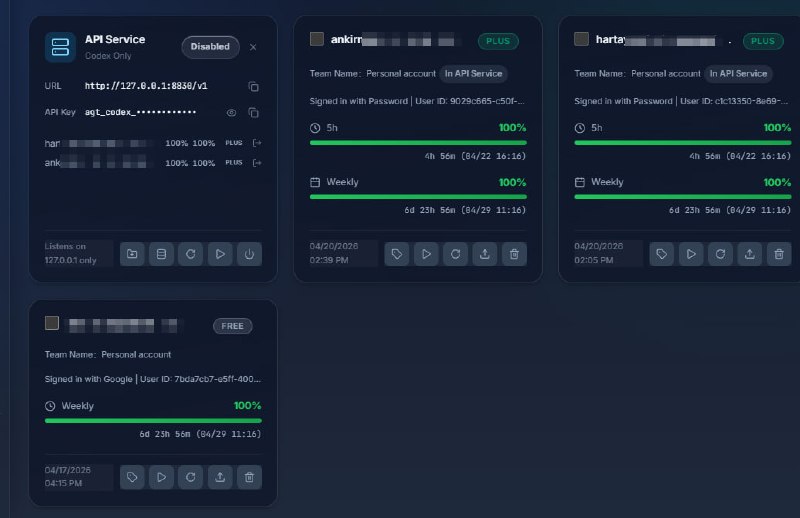
Task: Refresh the FREE account usage
Action: 190,477
